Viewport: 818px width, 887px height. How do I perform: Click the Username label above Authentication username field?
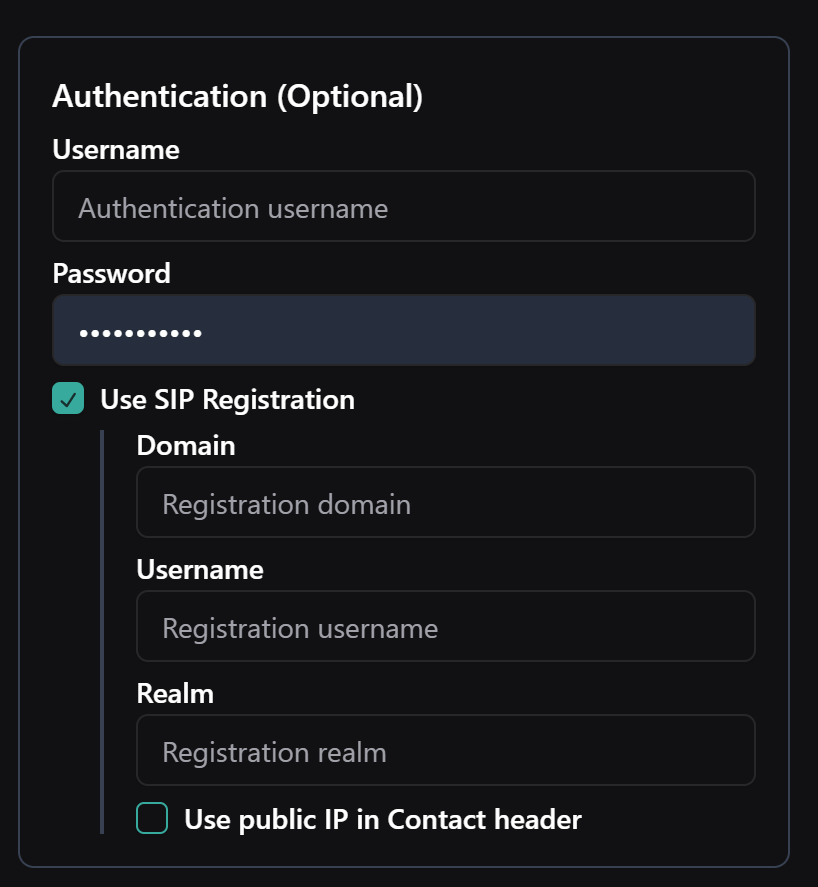[116, 150]
